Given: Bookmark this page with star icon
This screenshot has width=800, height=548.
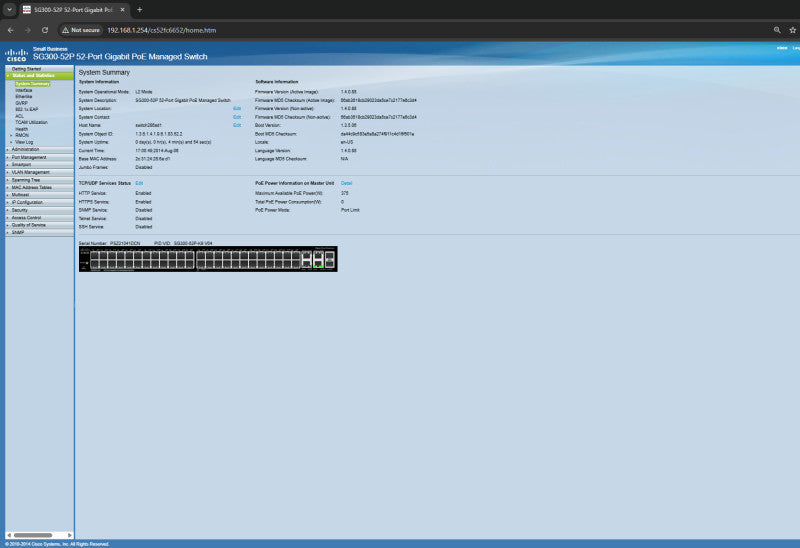Looking at the screenshot, I should pyautogui.click(x=792, y=30).
